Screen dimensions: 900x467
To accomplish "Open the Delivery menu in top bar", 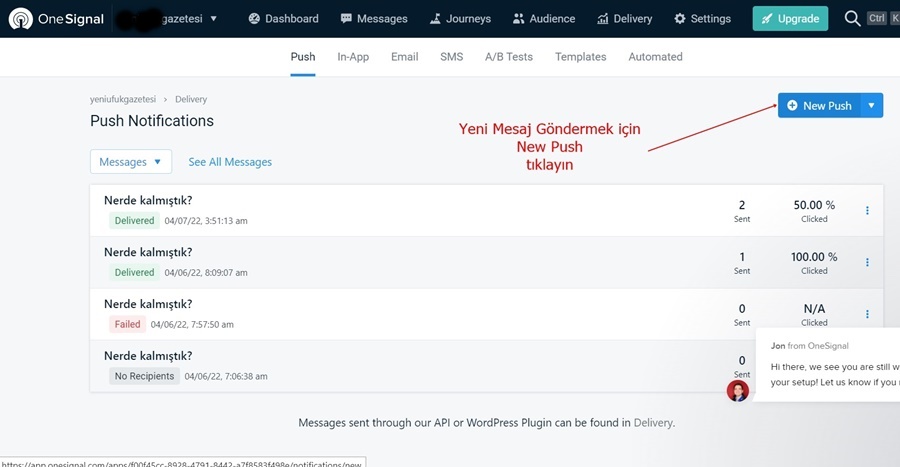I will coord(624,19).
